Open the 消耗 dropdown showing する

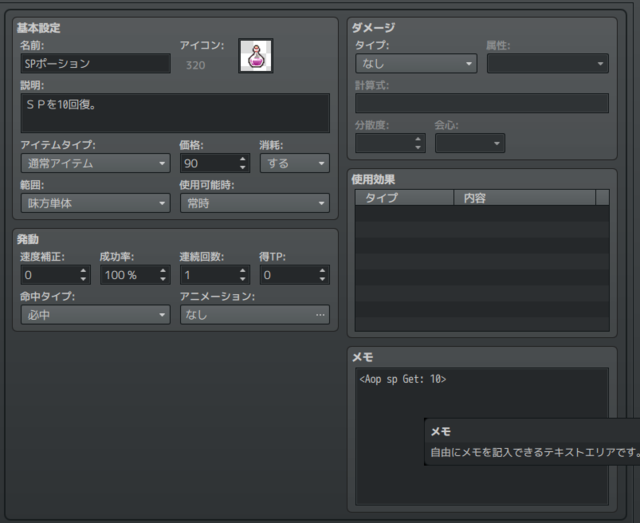point(295,163)
